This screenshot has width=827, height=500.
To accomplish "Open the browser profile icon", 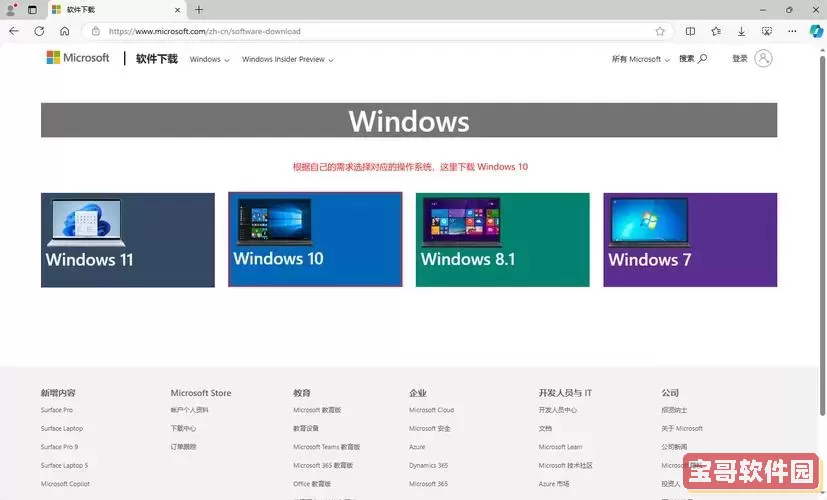I will tap(12, 9).
